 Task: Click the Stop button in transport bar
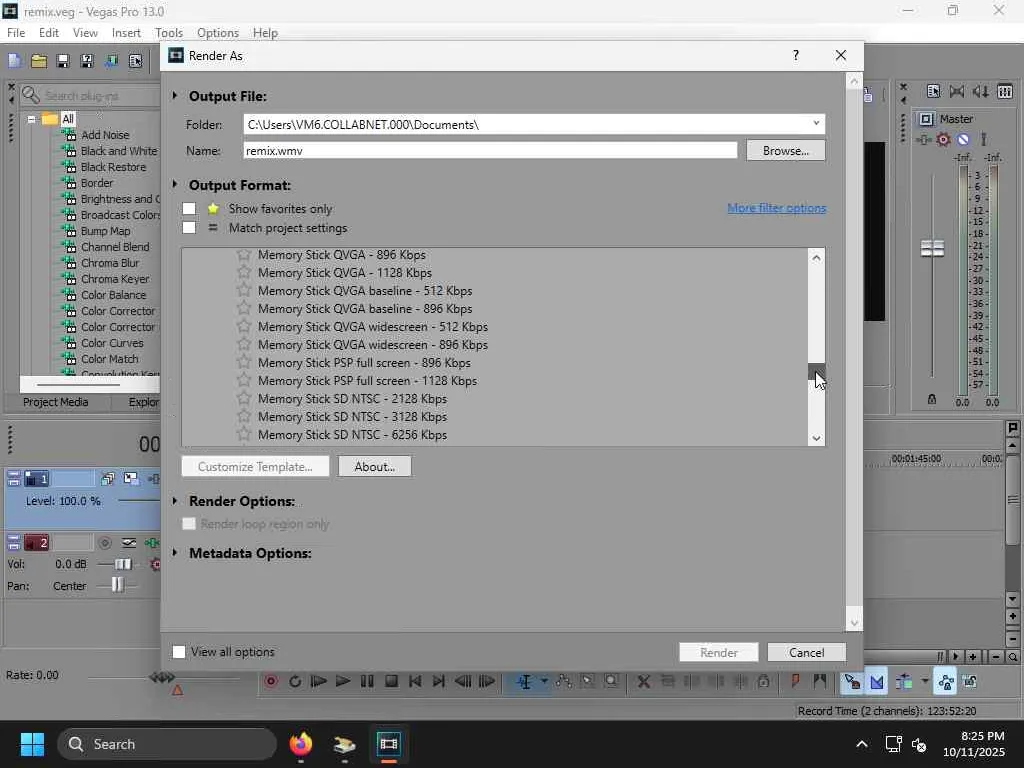click(x=391, y=682)
